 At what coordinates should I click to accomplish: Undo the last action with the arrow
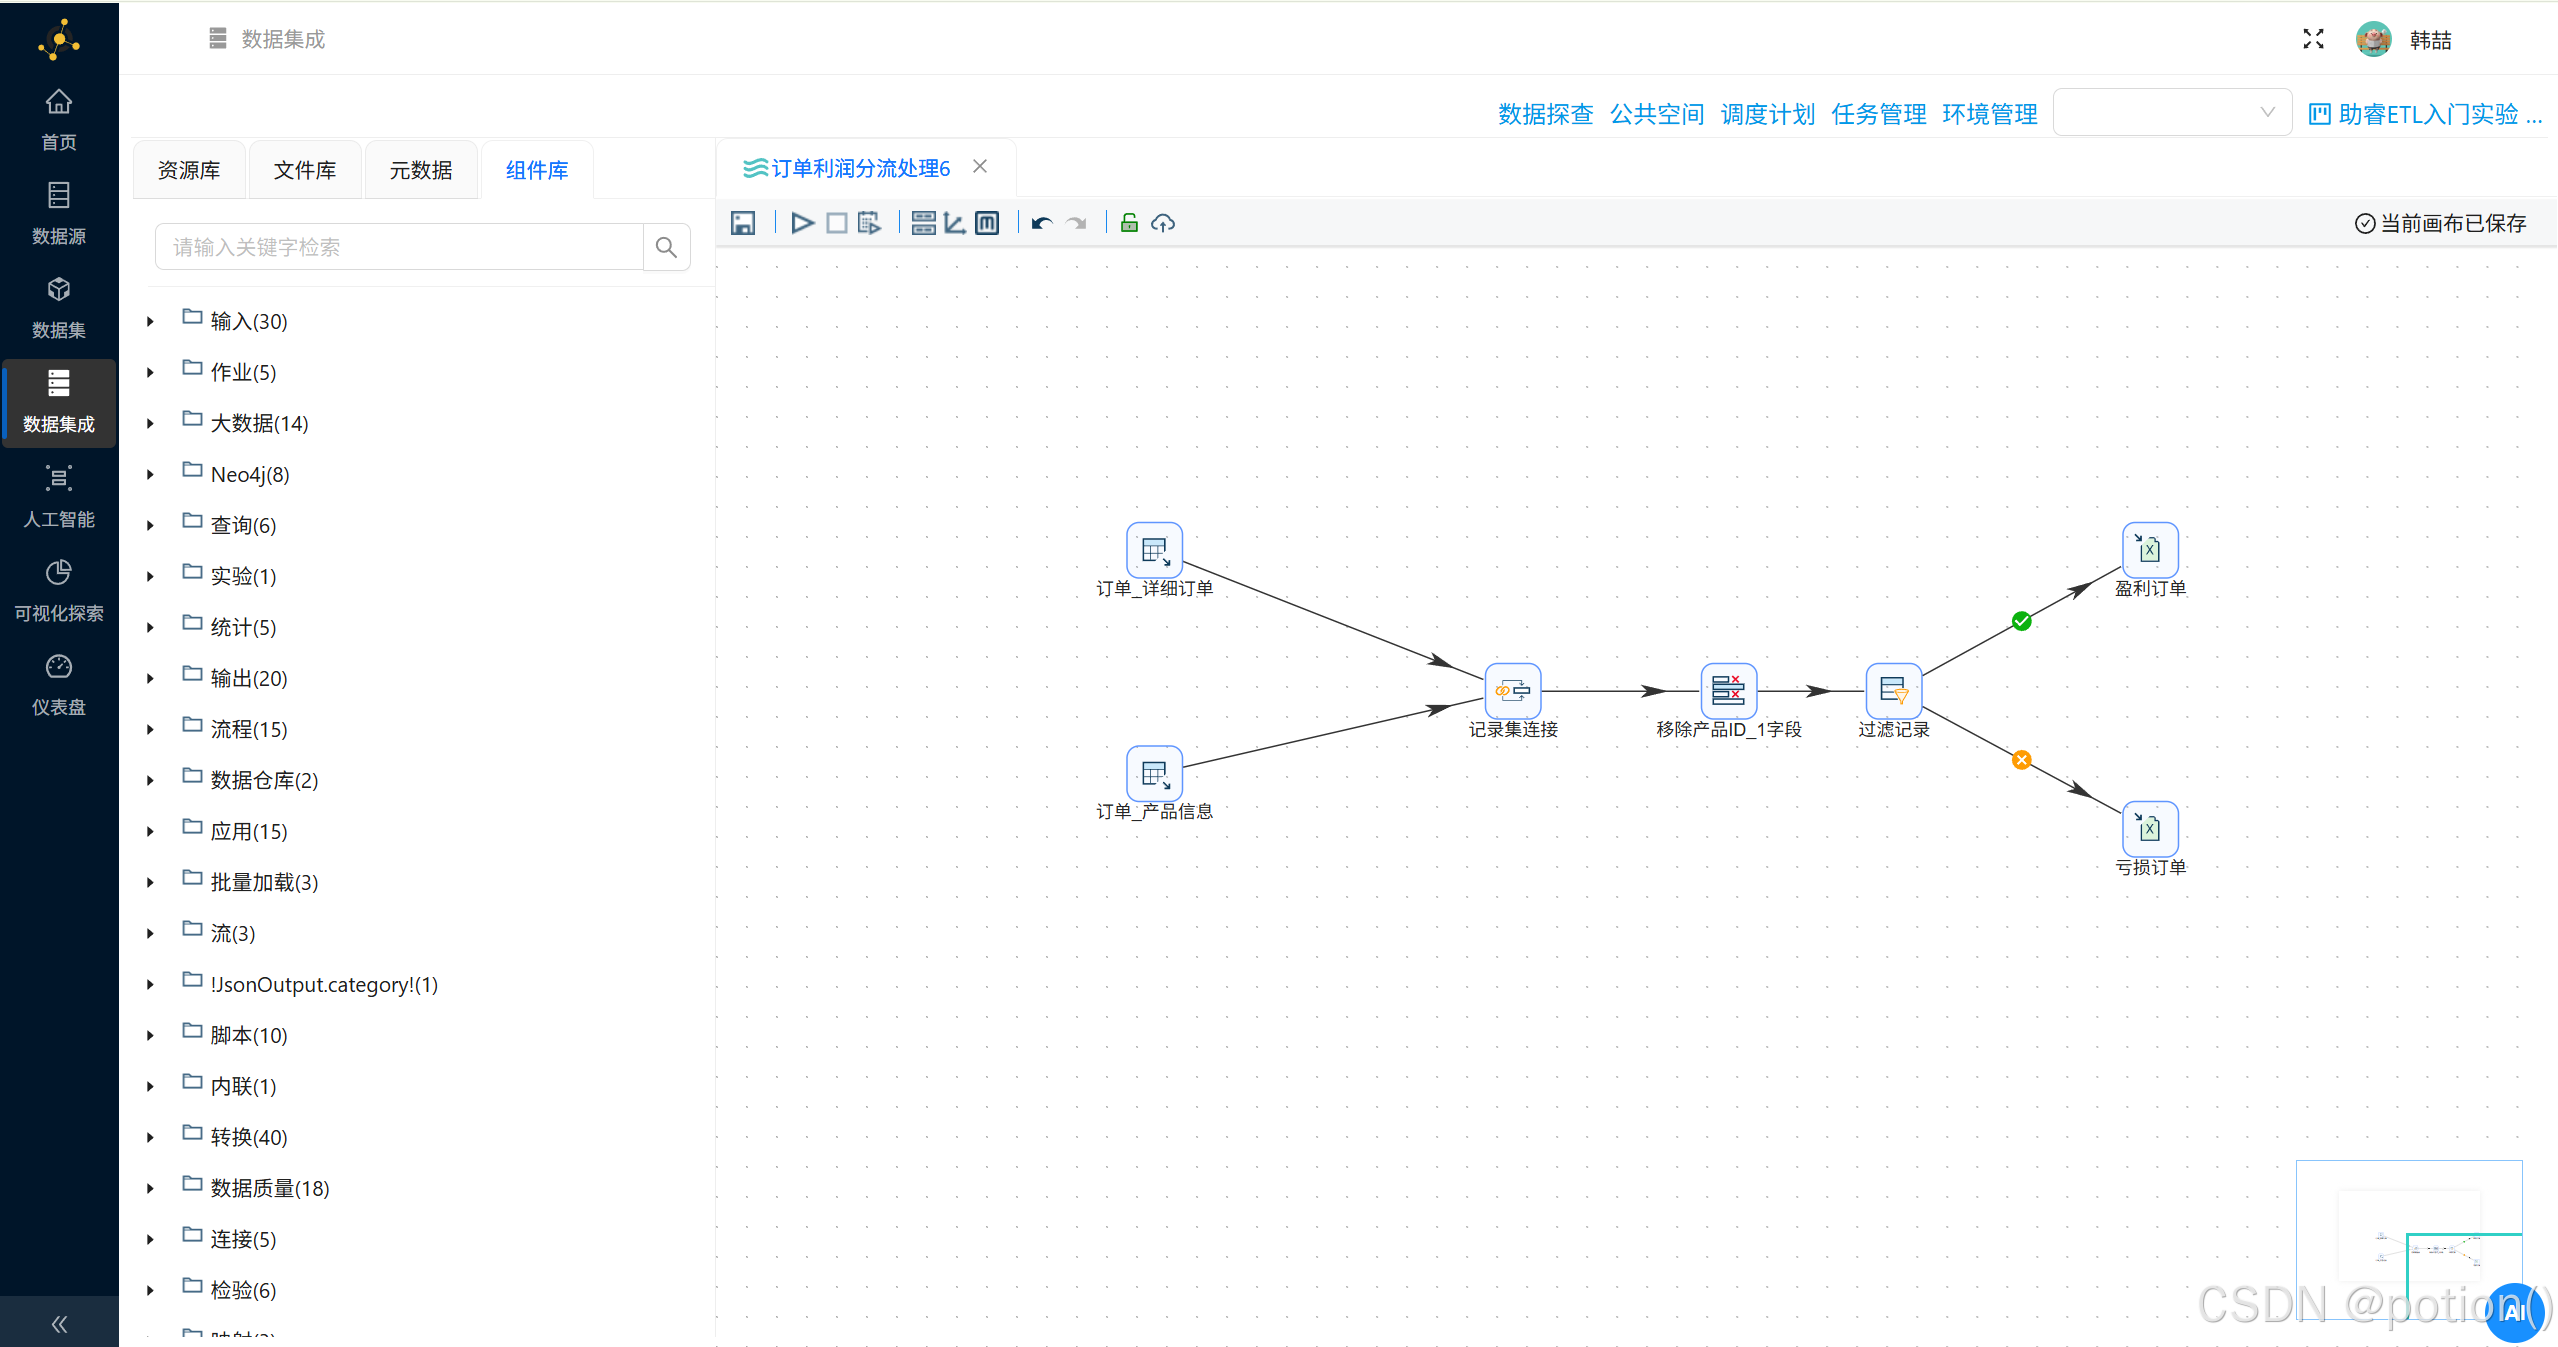pyautogui.click(x=1042, y=223)
